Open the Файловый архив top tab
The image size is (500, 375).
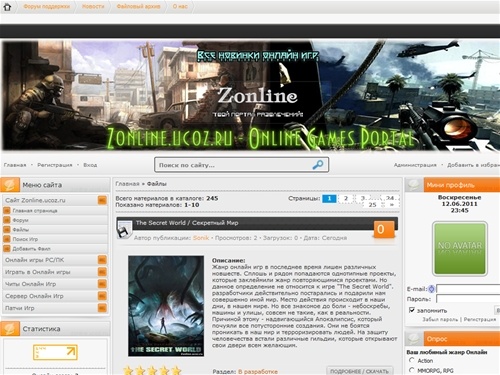pyautogui.click(x=138, y=6)
